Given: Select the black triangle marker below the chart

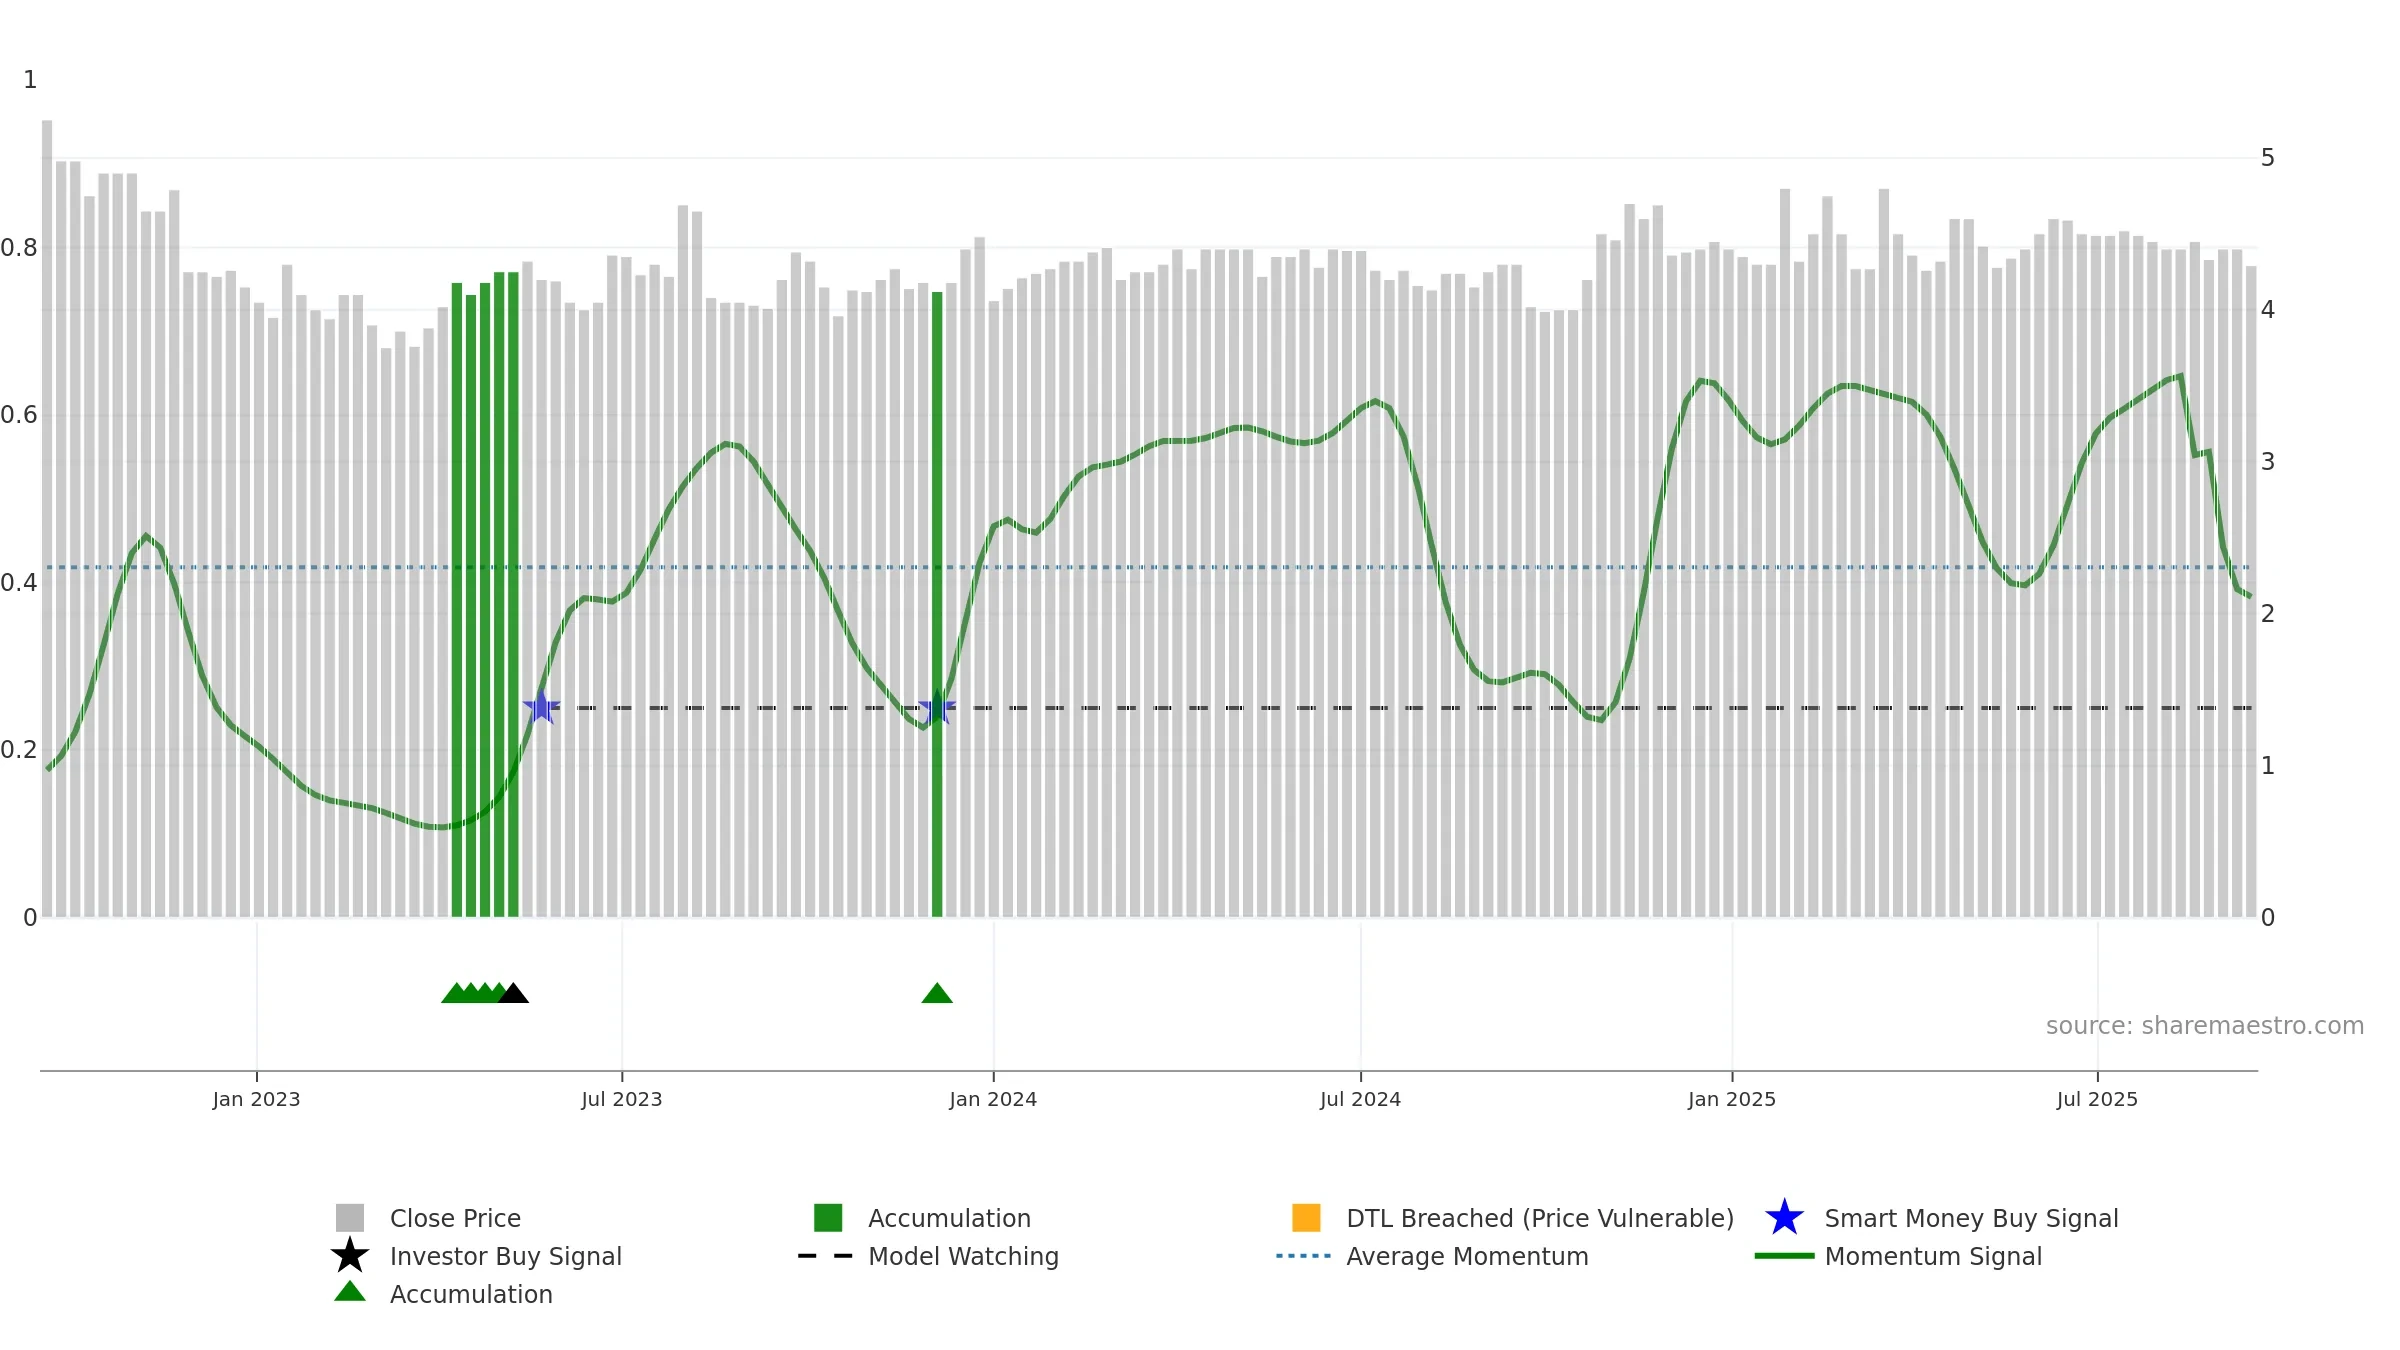Looking at the screenshot, I should click(513, 993).
